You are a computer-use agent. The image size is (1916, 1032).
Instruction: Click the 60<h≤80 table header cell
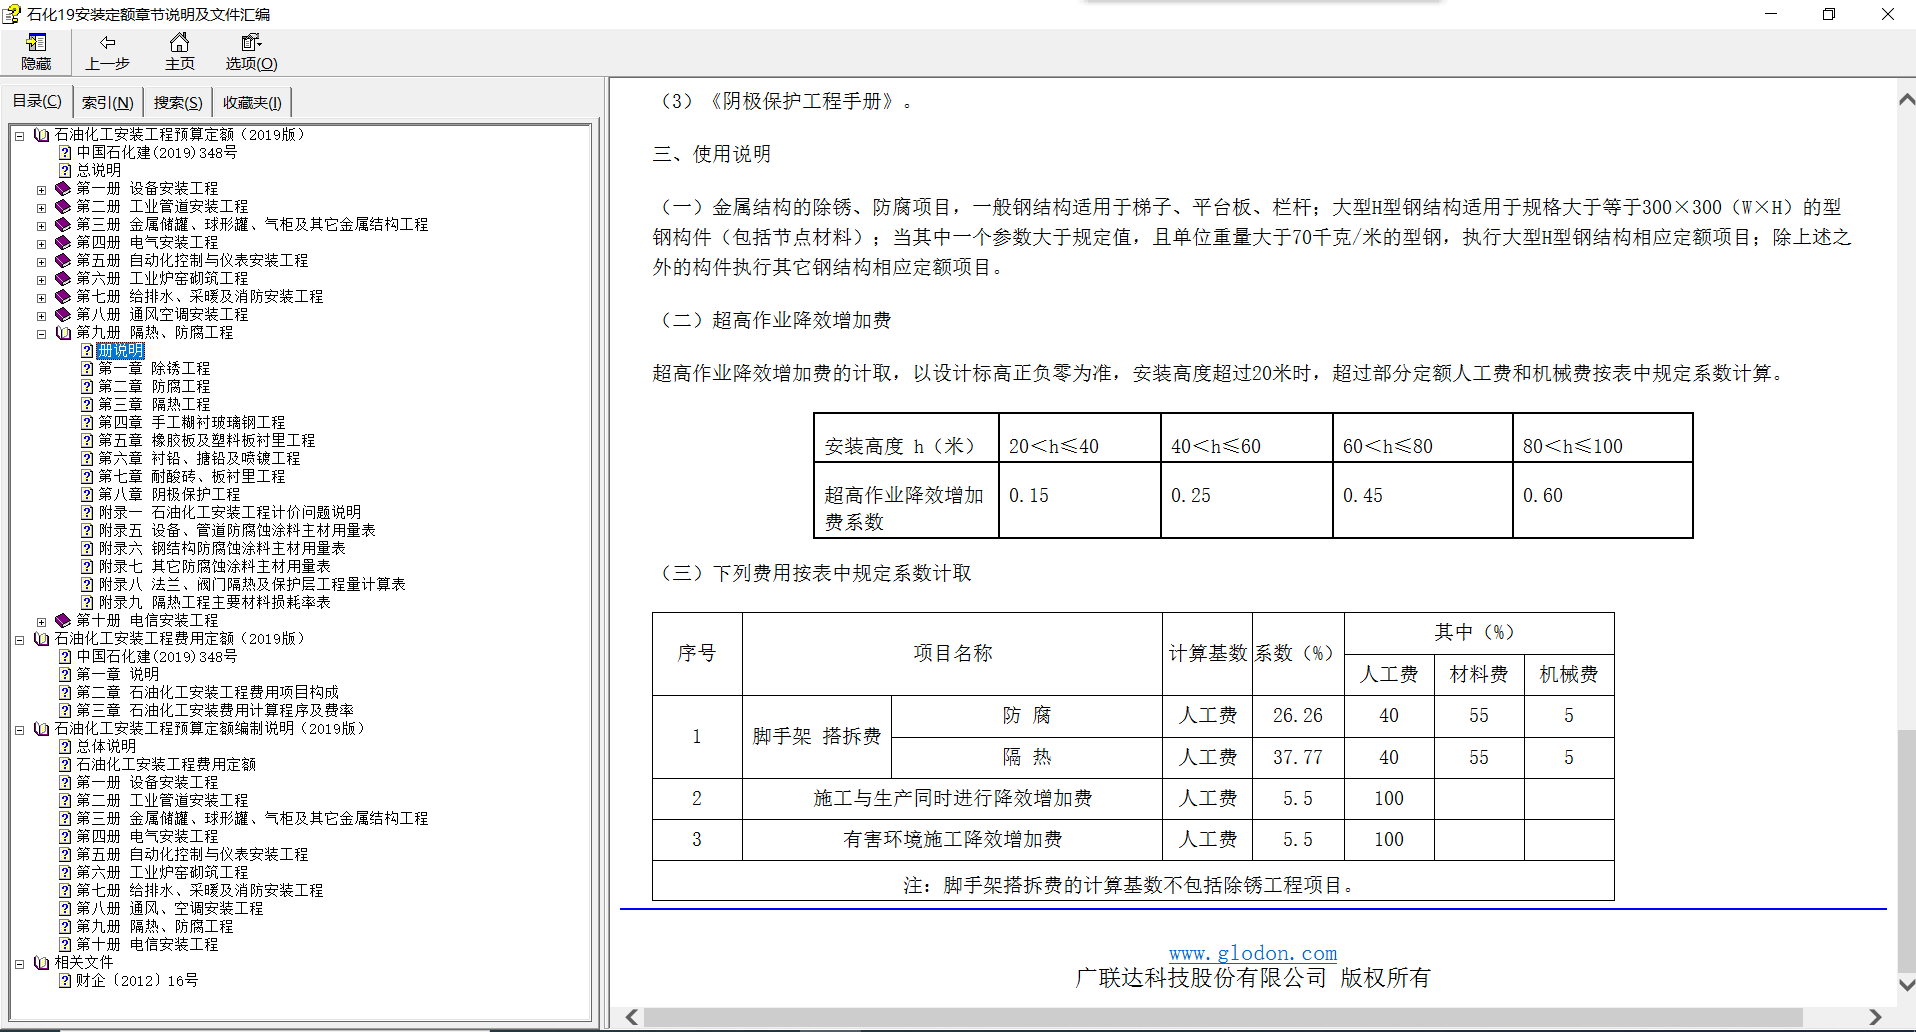click(1422, 438)
